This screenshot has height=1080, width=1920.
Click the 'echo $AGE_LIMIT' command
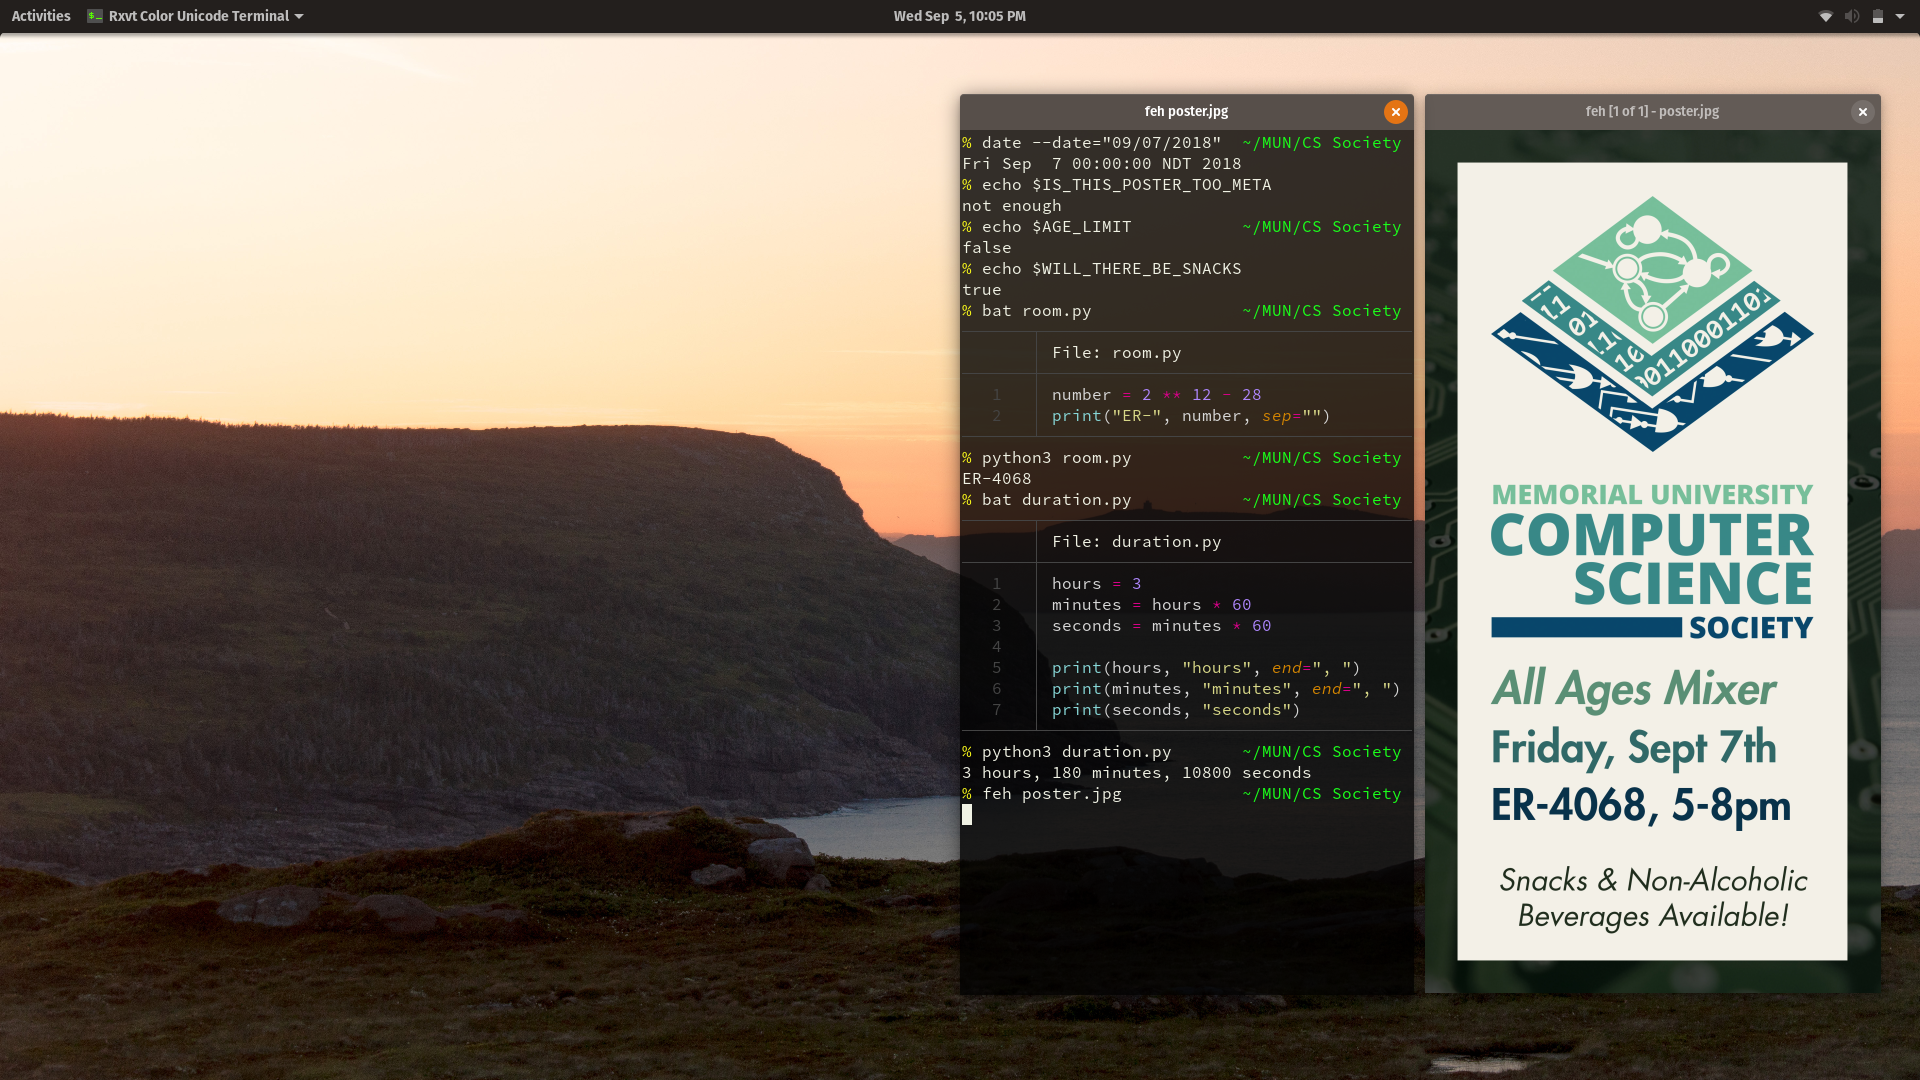[1057, 227]
